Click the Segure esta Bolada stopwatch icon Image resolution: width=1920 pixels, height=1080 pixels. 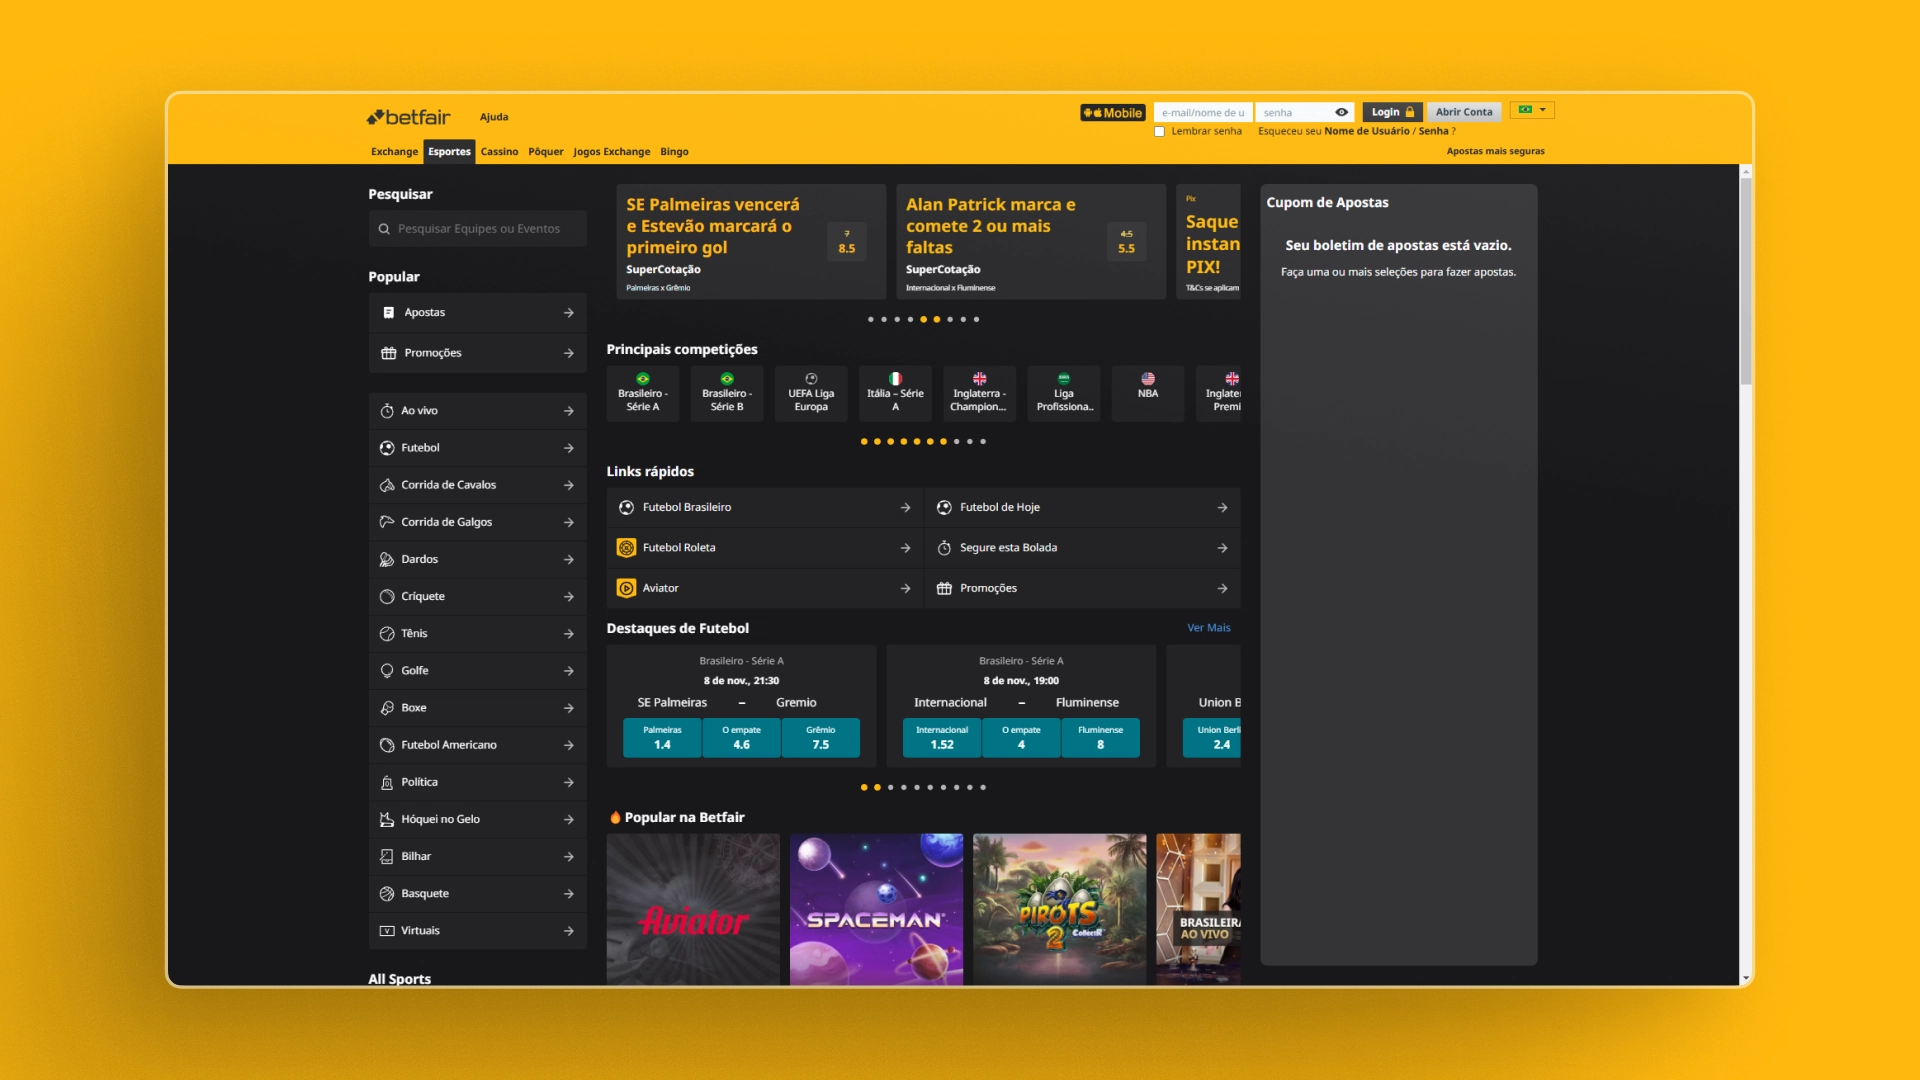944,548
